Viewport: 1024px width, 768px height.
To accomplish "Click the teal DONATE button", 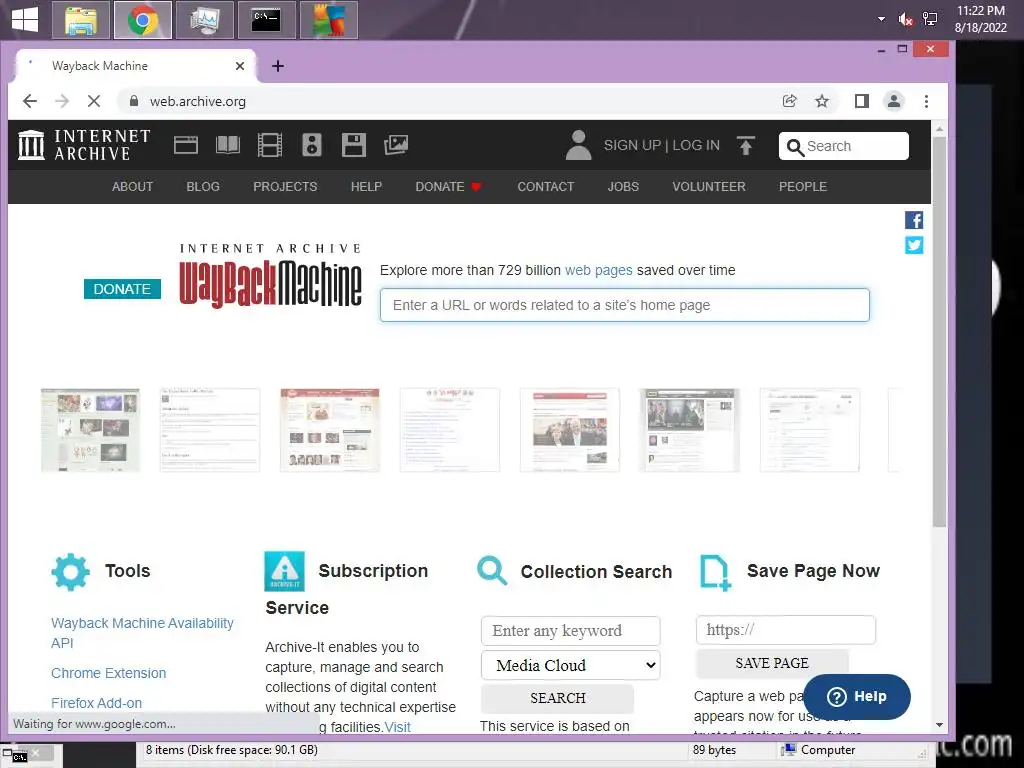I will tap(122, 289).
